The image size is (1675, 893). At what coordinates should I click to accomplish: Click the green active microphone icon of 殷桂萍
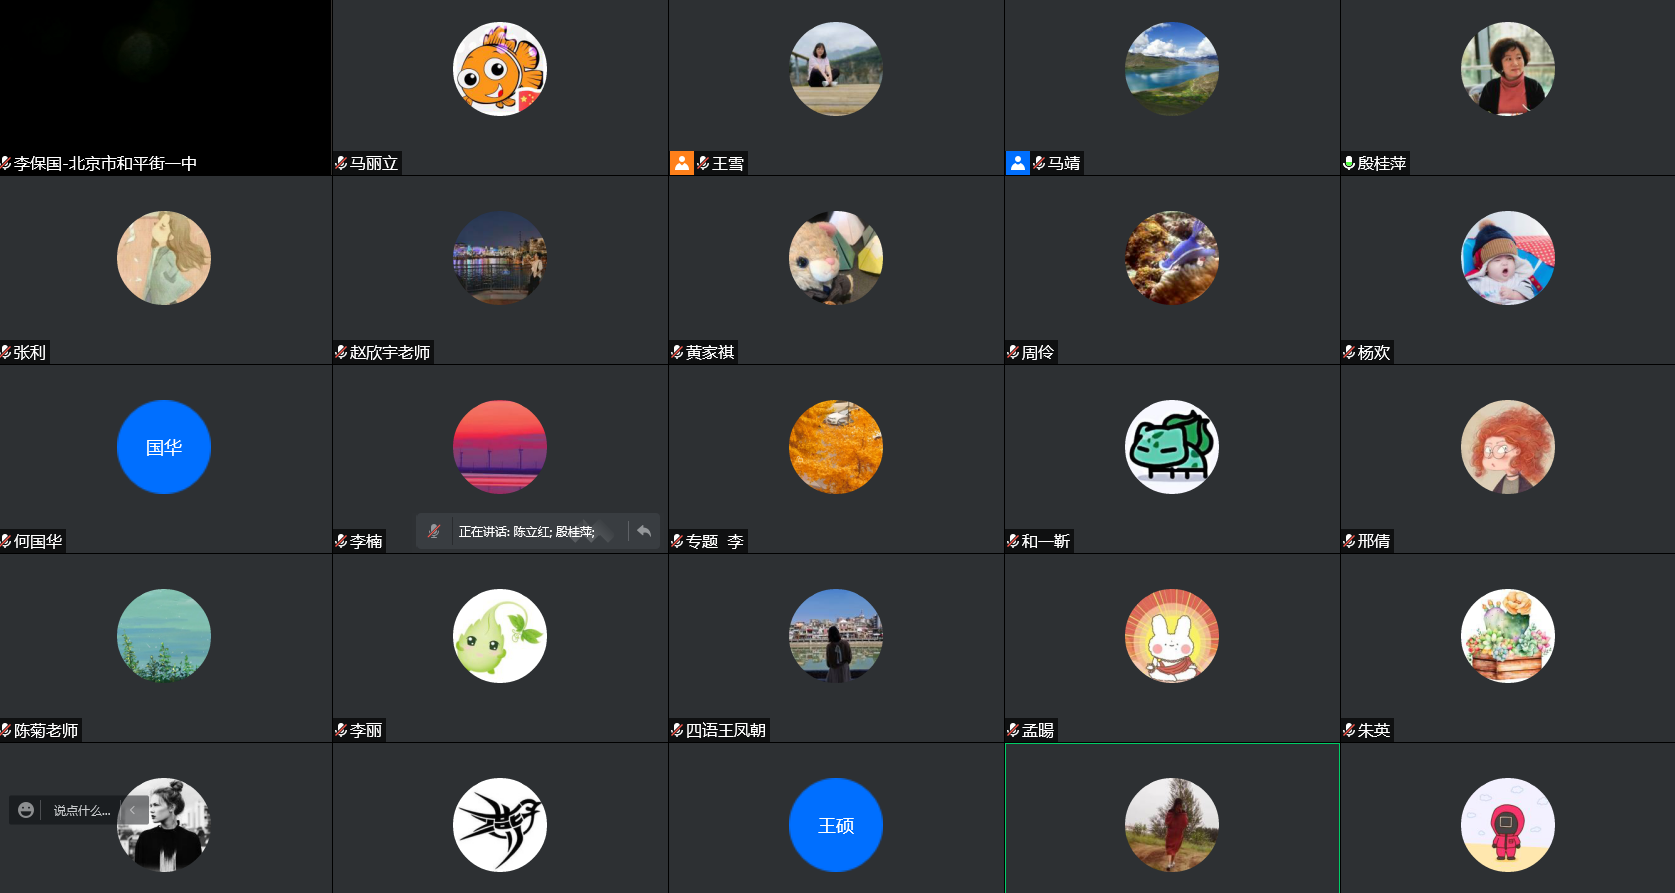pos(1349,163)
